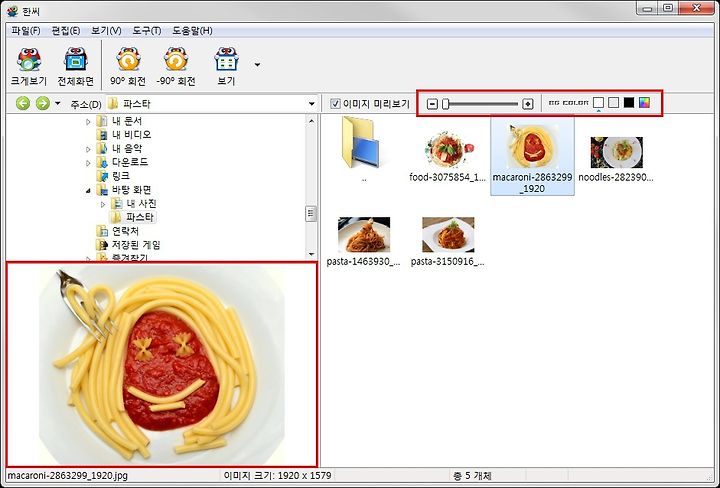Click status text 이미지 크기: 1920 x 1579
The width and height of the screenshot is (720, 488).
tap(277, 475)
